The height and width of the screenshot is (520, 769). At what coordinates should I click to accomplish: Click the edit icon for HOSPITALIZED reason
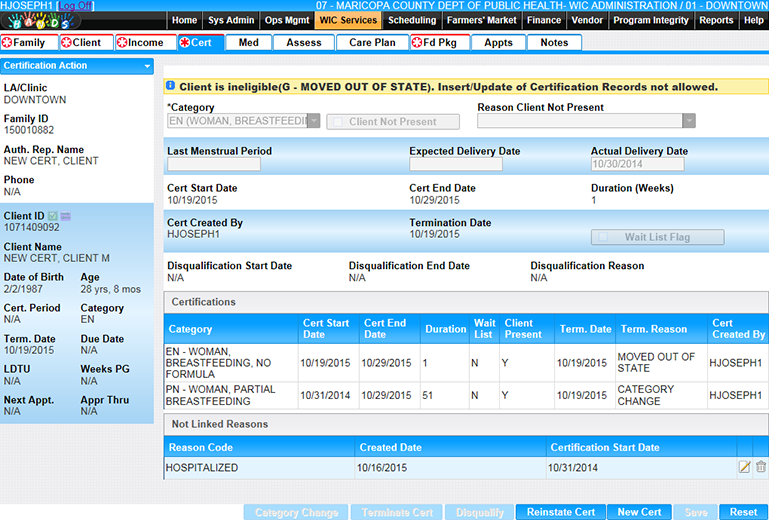744,467
